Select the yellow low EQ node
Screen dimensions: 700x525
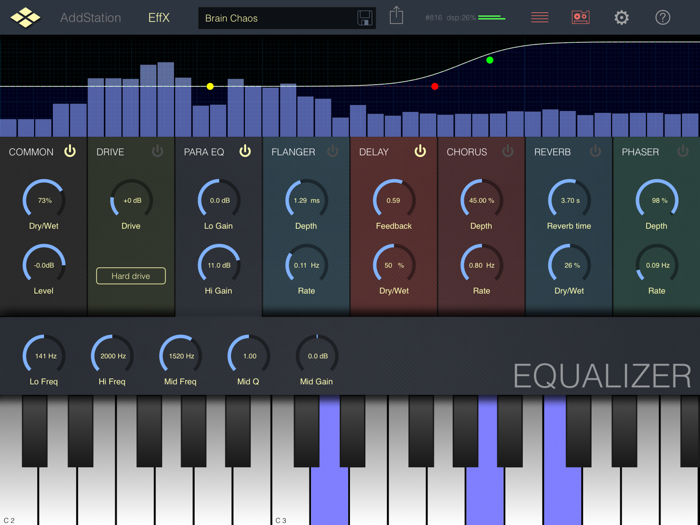tap(210, 86)
